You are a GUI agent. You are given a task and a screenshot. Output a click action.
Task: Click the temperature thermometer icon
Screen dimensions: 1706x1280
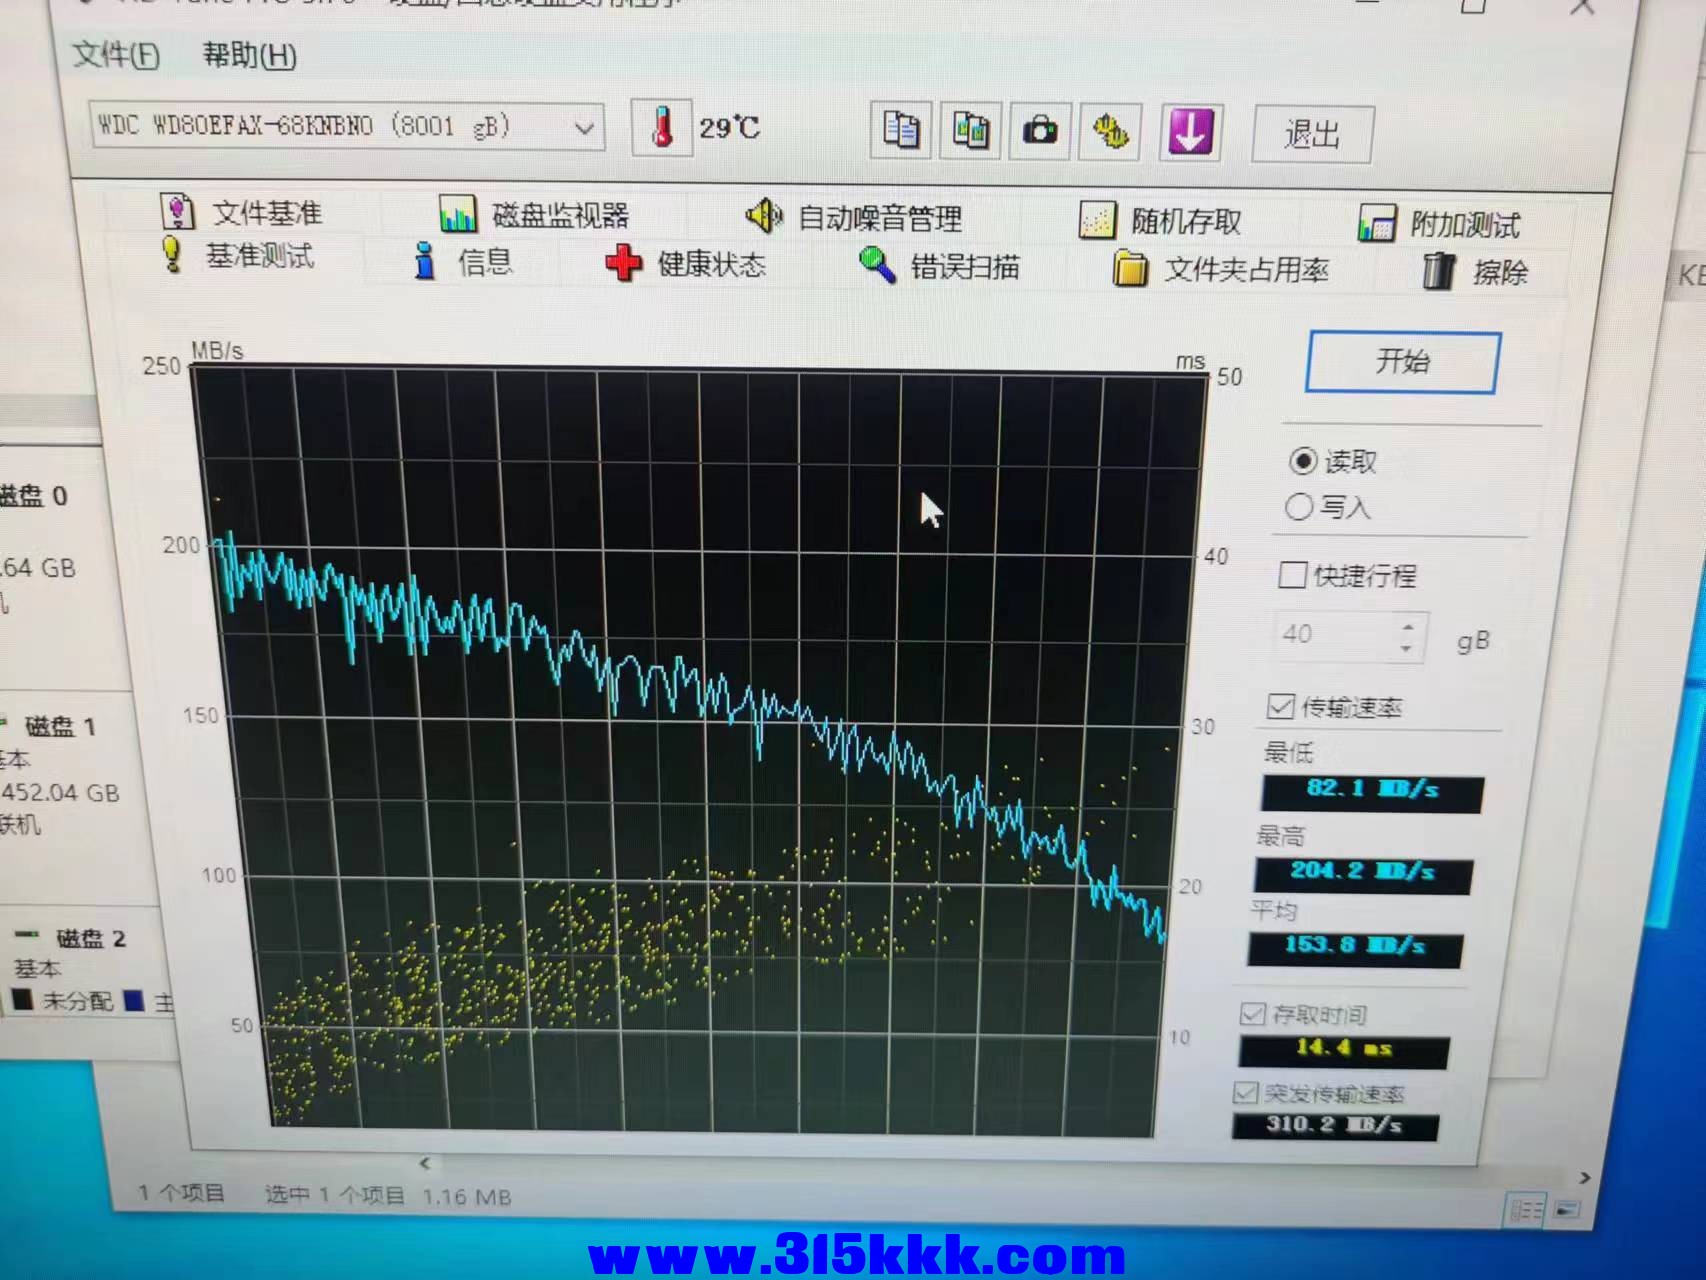pyautogui.click(x=661, y=128)
